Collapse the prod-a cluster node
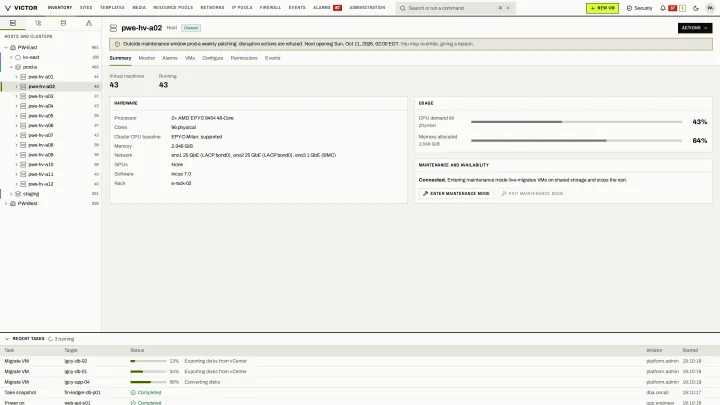 pyautogui.click(x=11, y=67)
